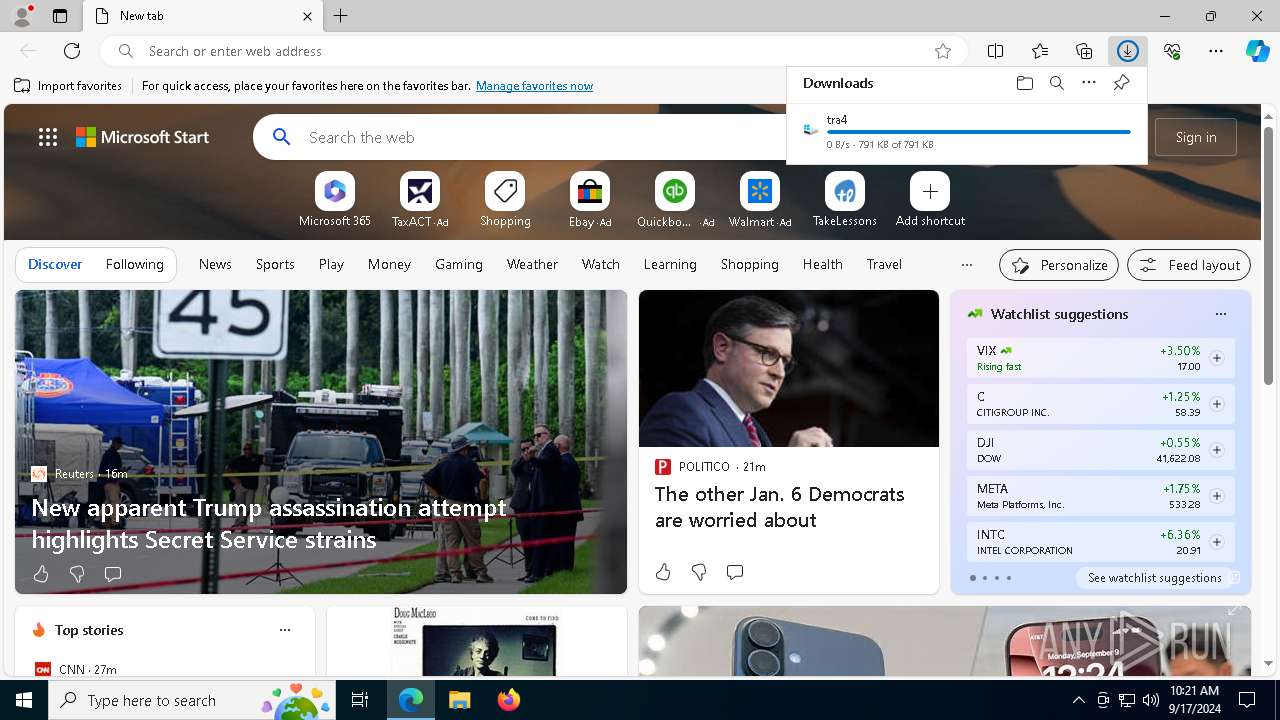This screenshot has height=720, width=1280.
Task: Click Import favorites button
Action: click(x=68, y=86)
